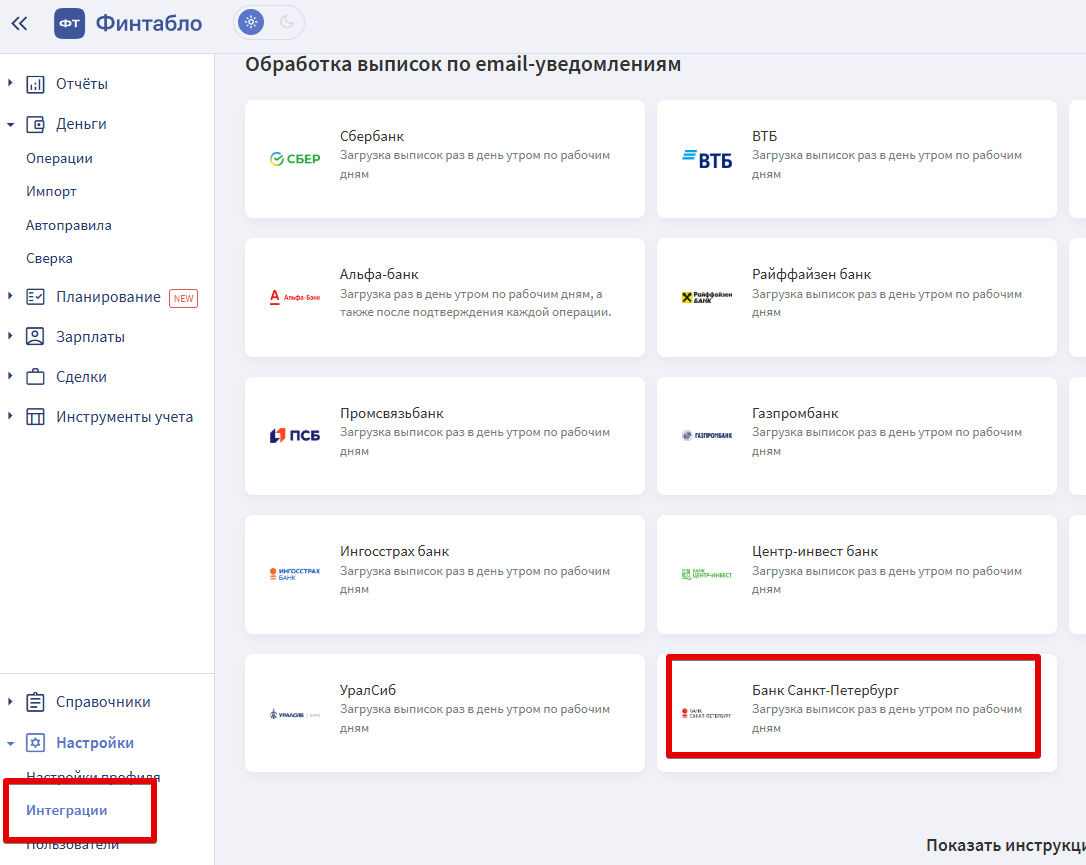Screen dimensions: 1086x865
Task: Expand the Планирование section arrow
Action: click(x=10, y=296)
